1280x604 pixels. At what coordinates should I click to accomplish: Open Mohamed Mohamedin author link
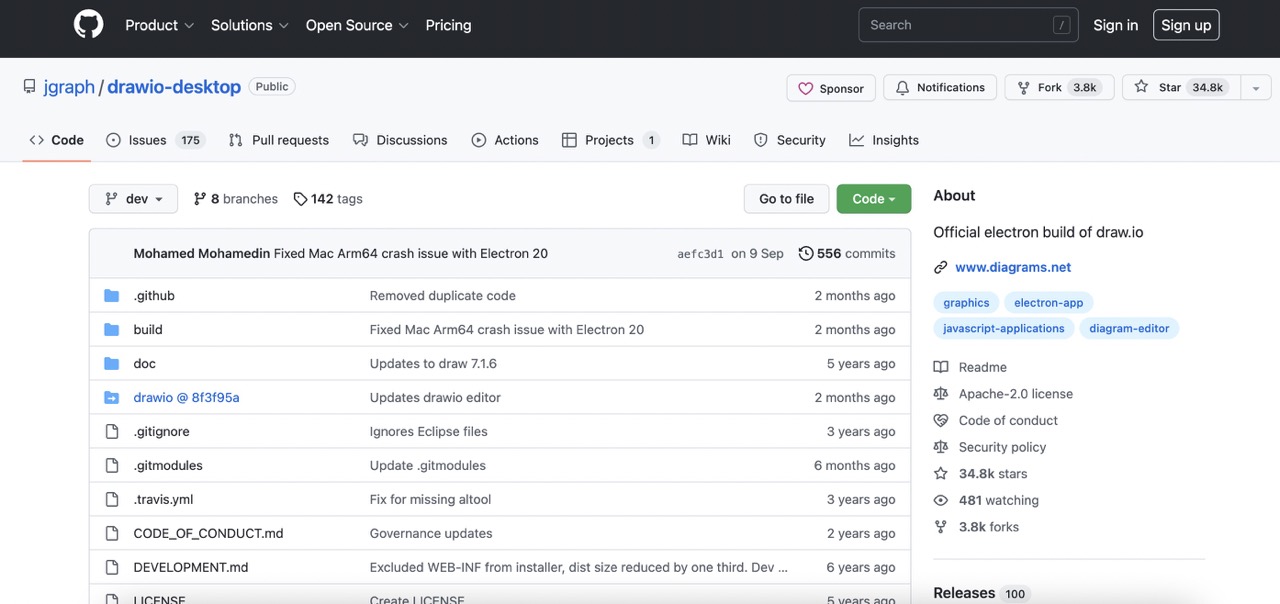pyautogui.click(x=202, y=253)
